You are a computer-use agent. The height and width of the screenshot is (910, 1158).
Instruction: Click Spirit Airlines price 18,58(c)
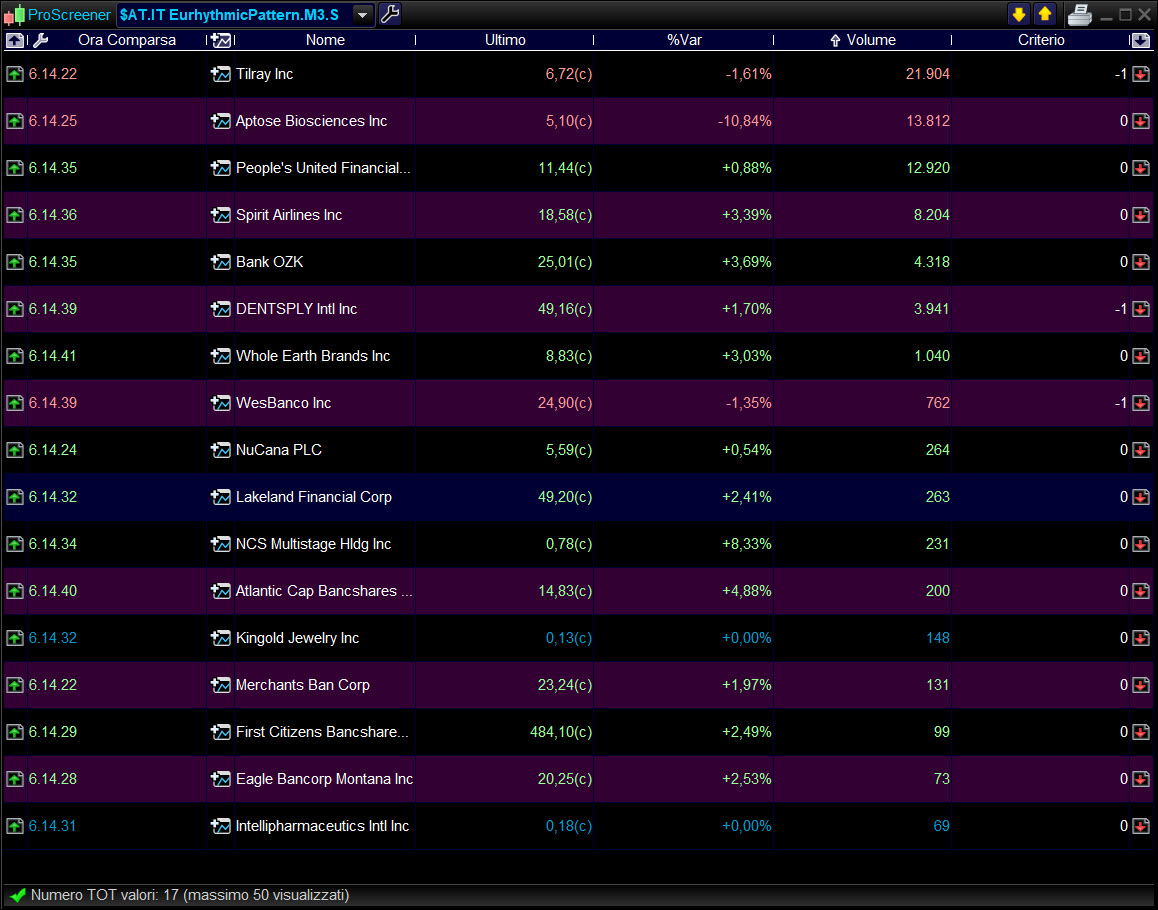[565, 215]
